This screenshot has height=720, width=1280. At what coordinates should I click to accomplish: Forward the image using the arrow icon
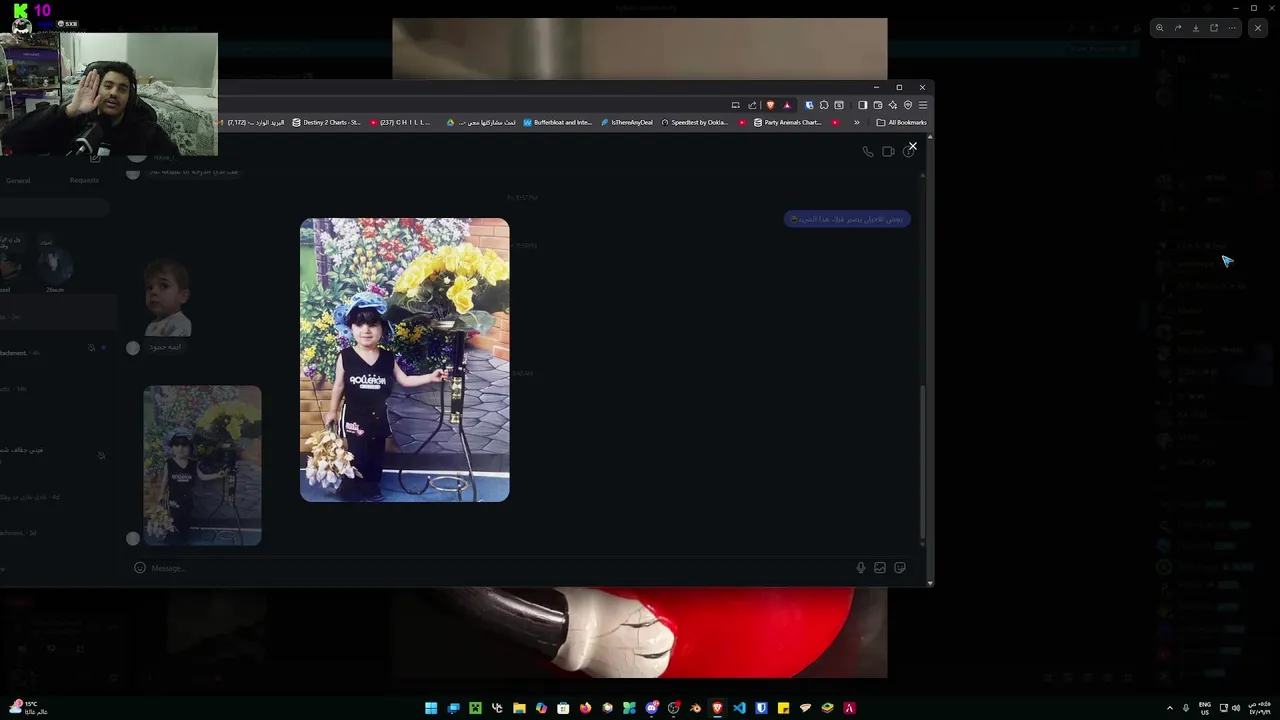(1178, 28)
